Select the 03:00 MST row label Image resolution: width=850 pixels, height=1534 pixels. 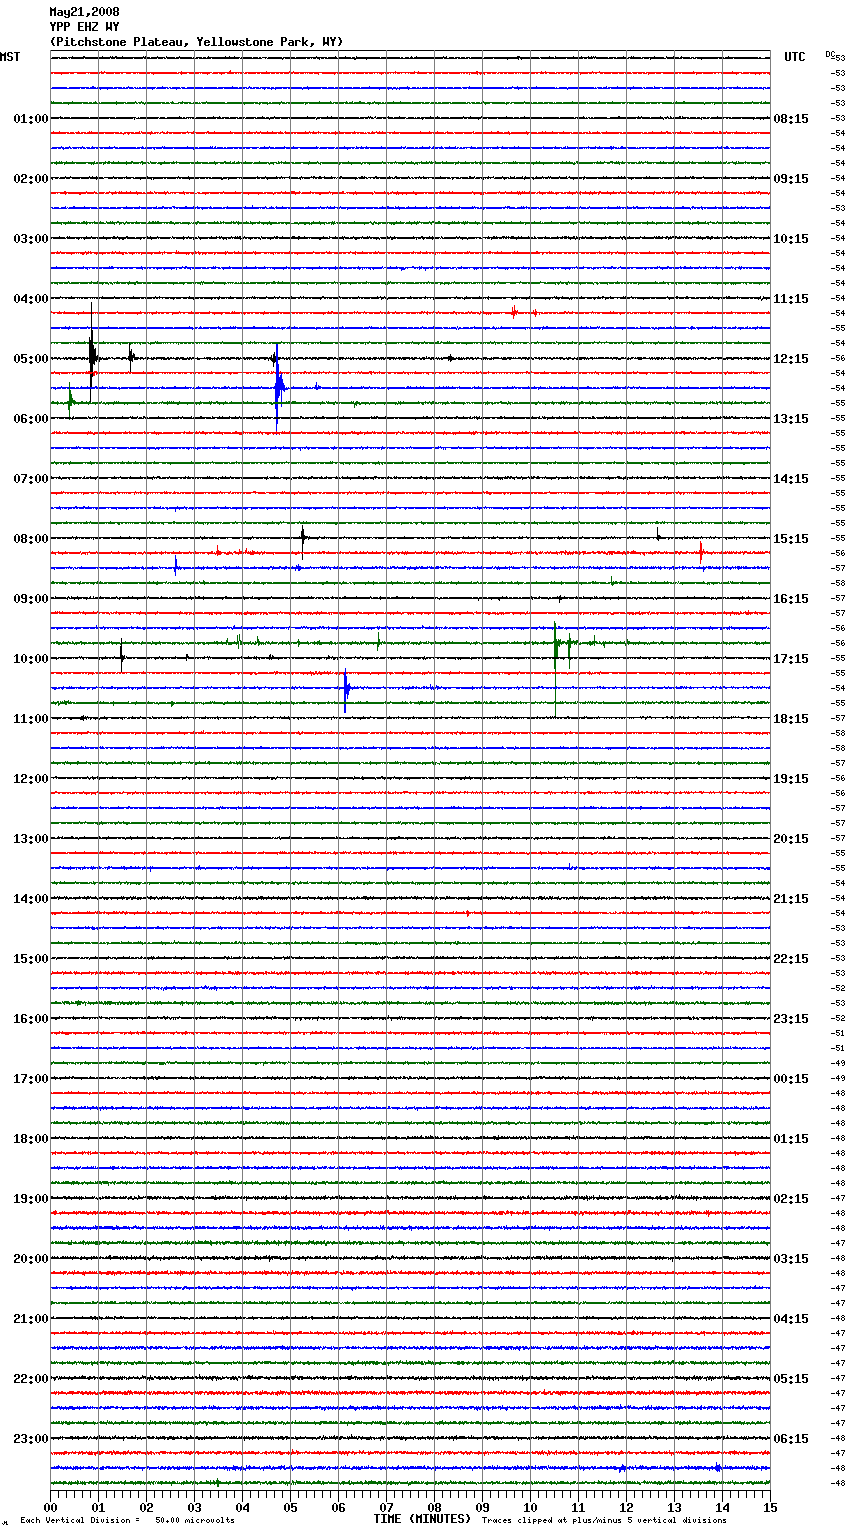[x=30, y=239]
